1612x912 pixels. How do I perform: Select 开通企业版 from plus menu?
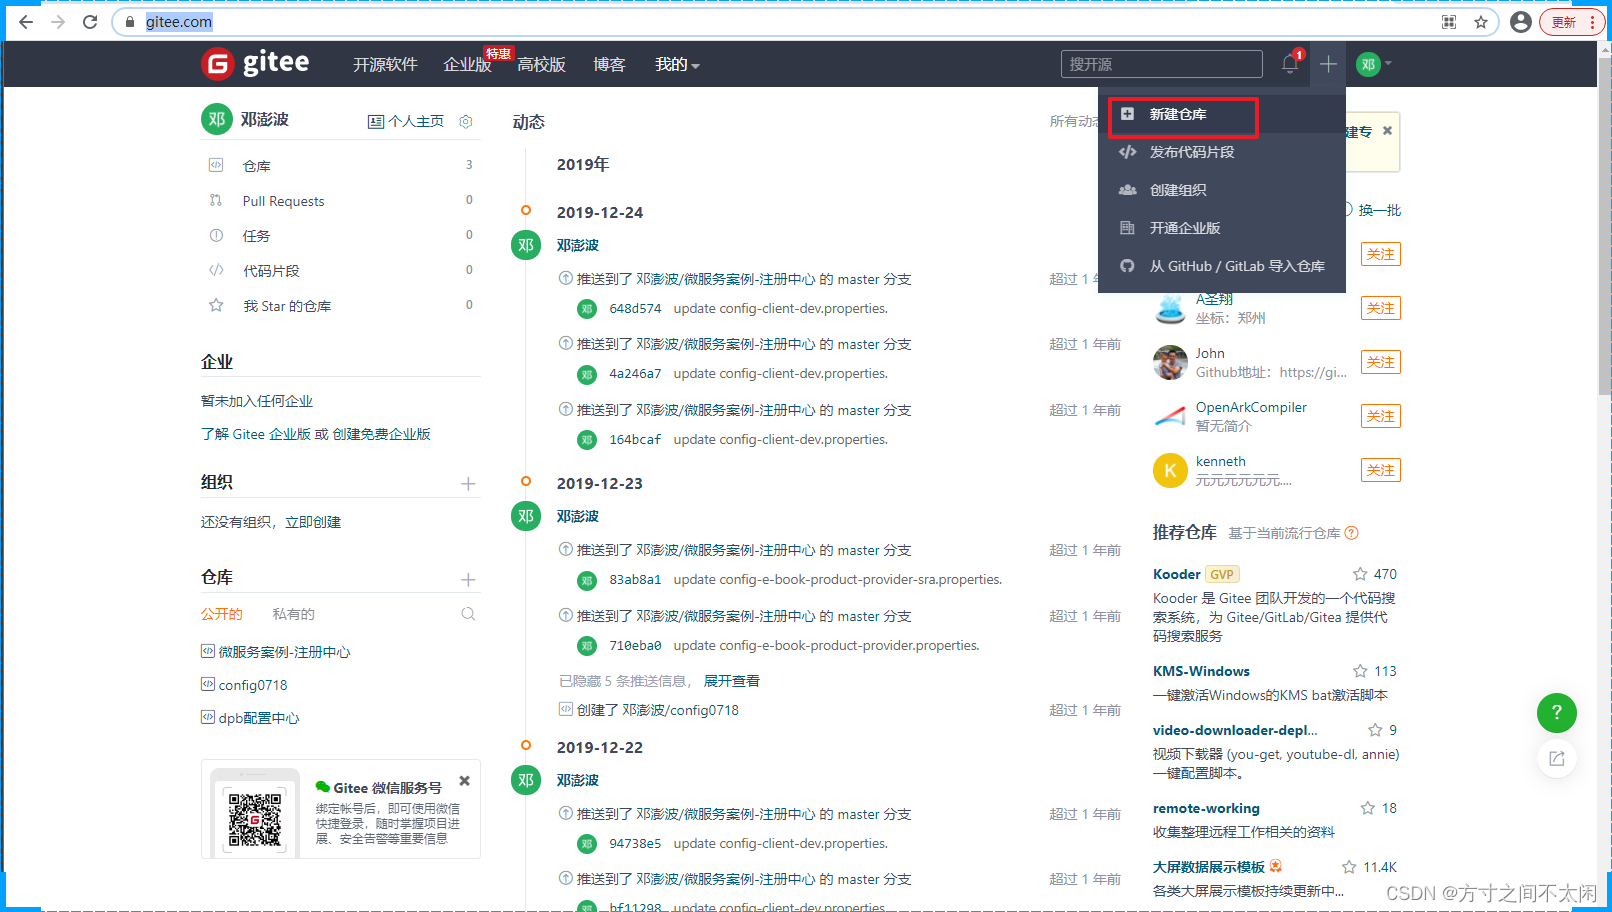pos(1222,228)
